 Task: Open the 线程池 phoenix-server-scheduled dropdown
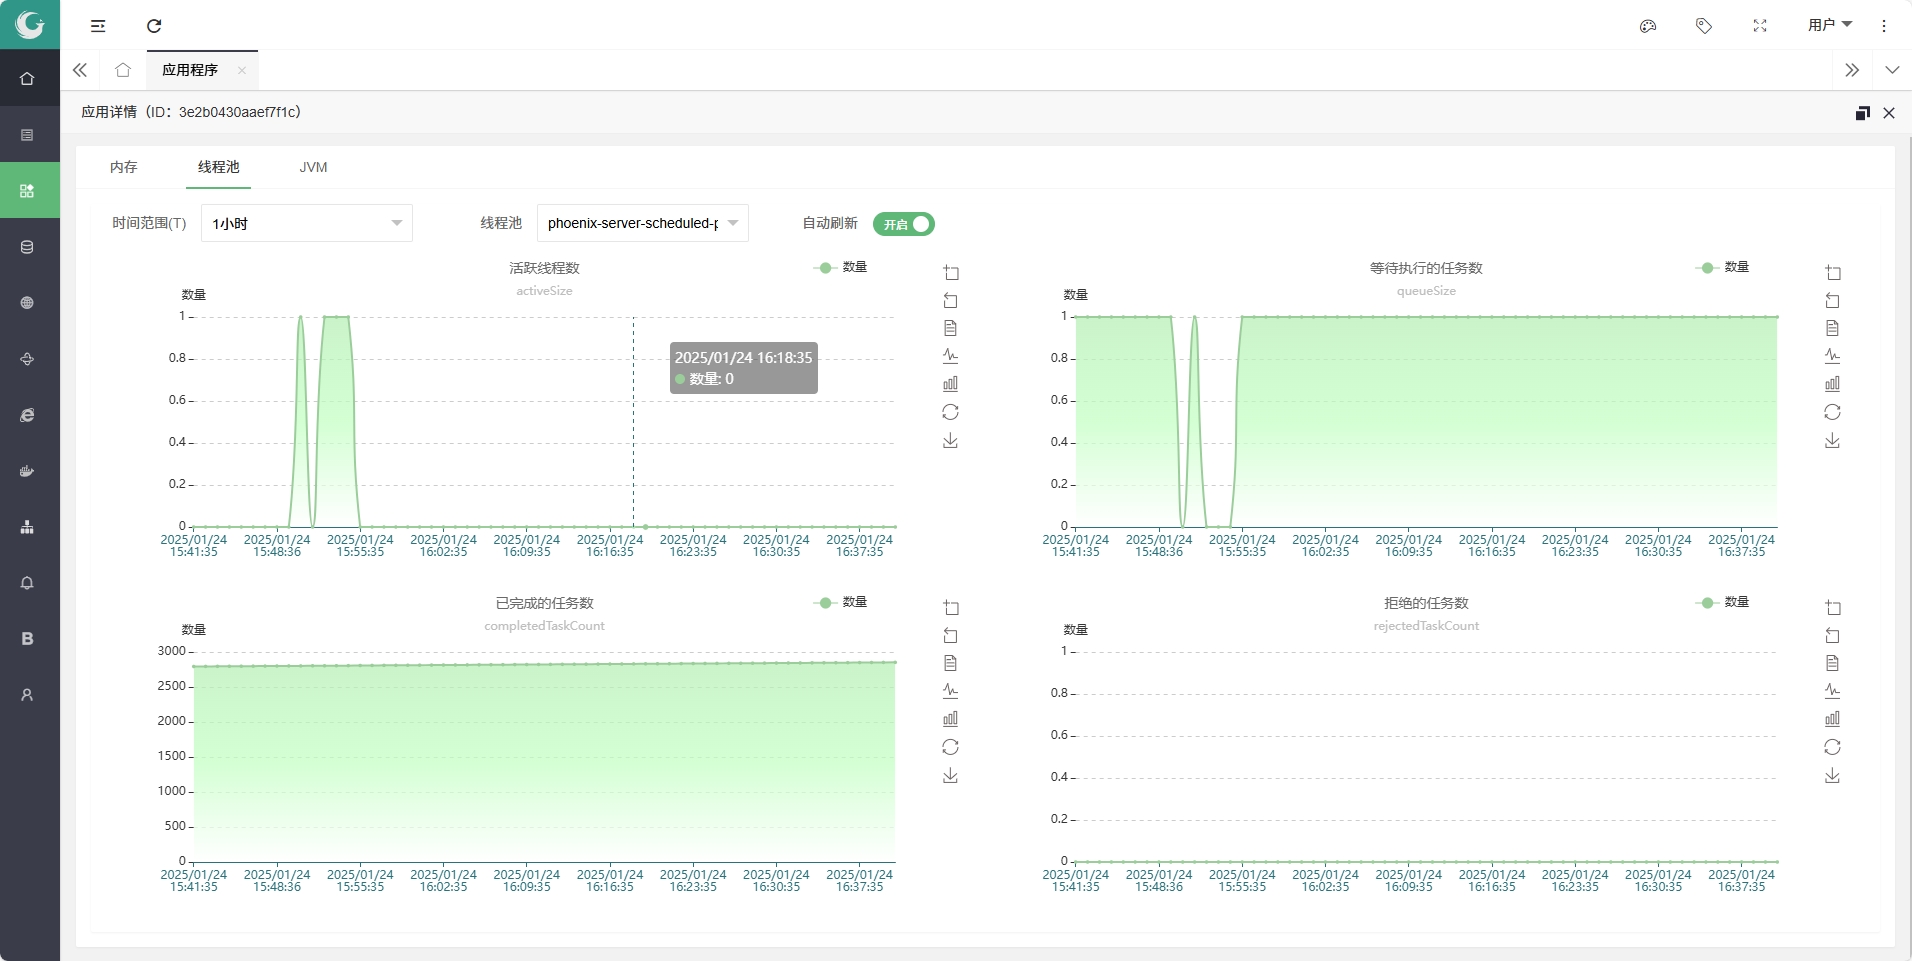(643, 223)
